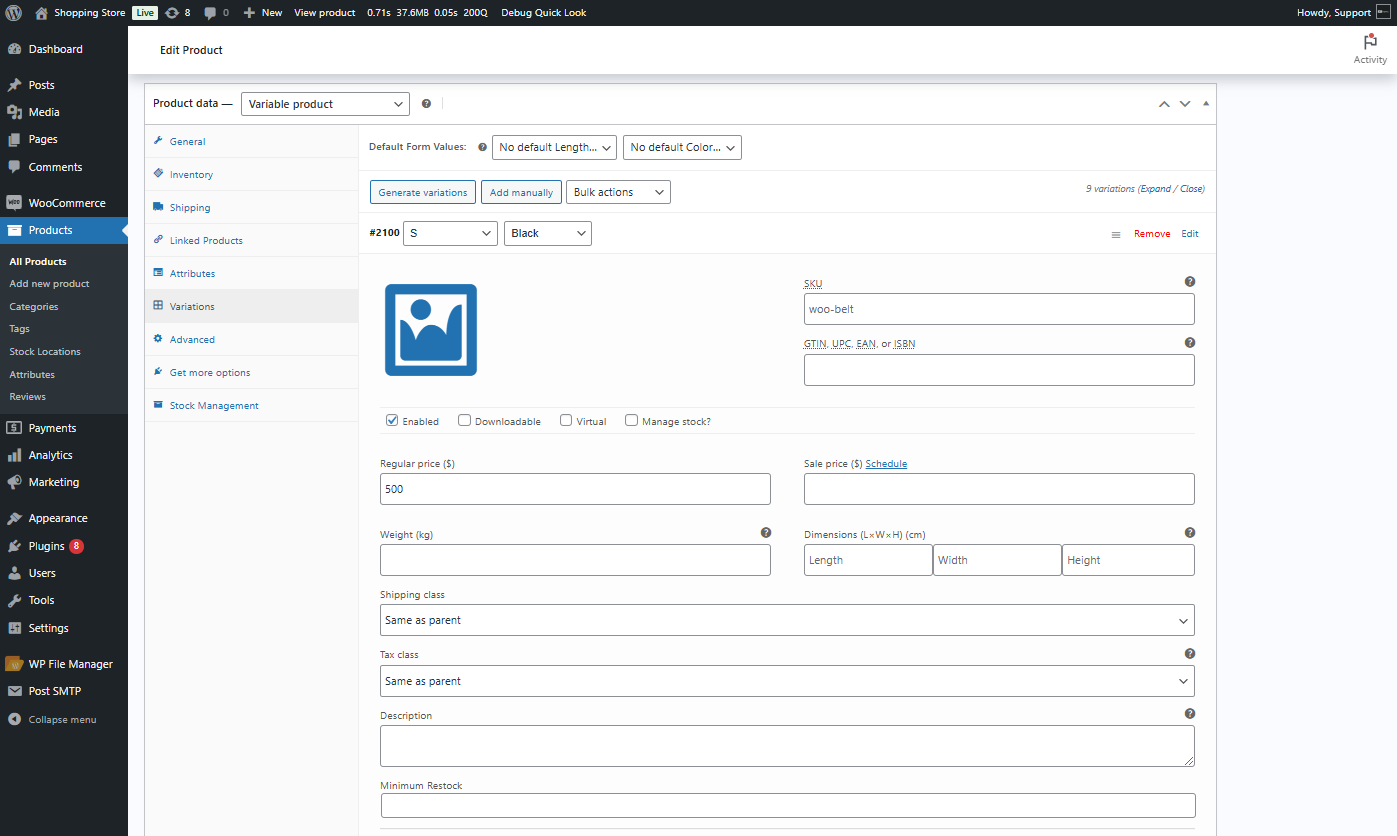Click the Generate variations button
The height and width of the screenshot is (836, 1397).
click(x=422, y=192)
